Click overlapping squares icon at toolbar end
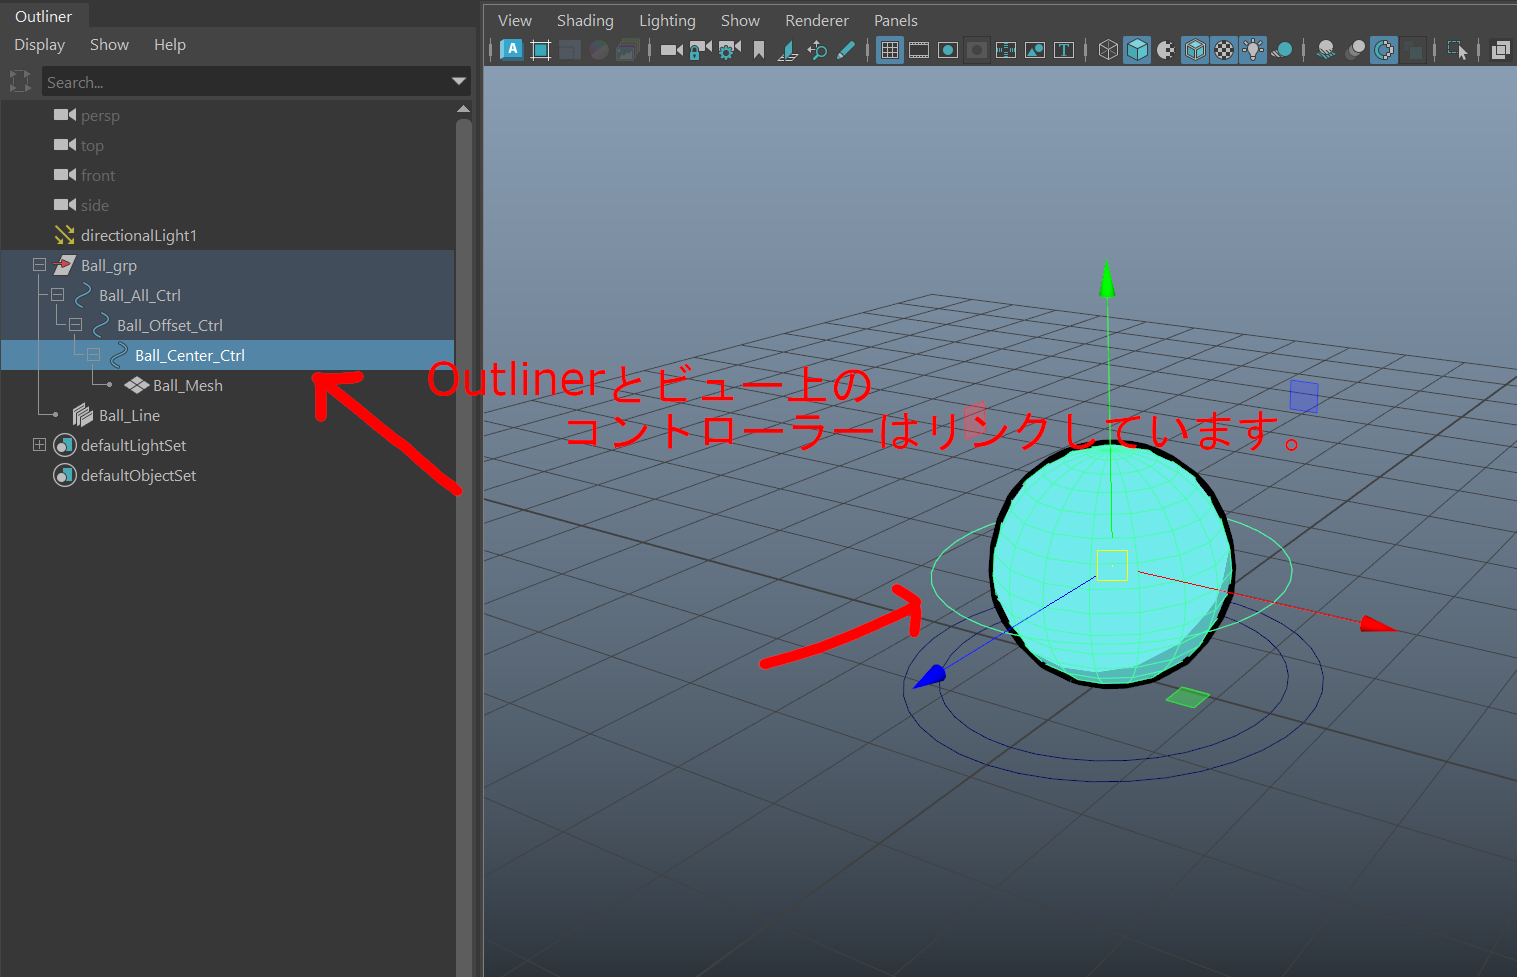Image resolution: width=1517 pixels, height=977 pixels. pos(1501,50)
